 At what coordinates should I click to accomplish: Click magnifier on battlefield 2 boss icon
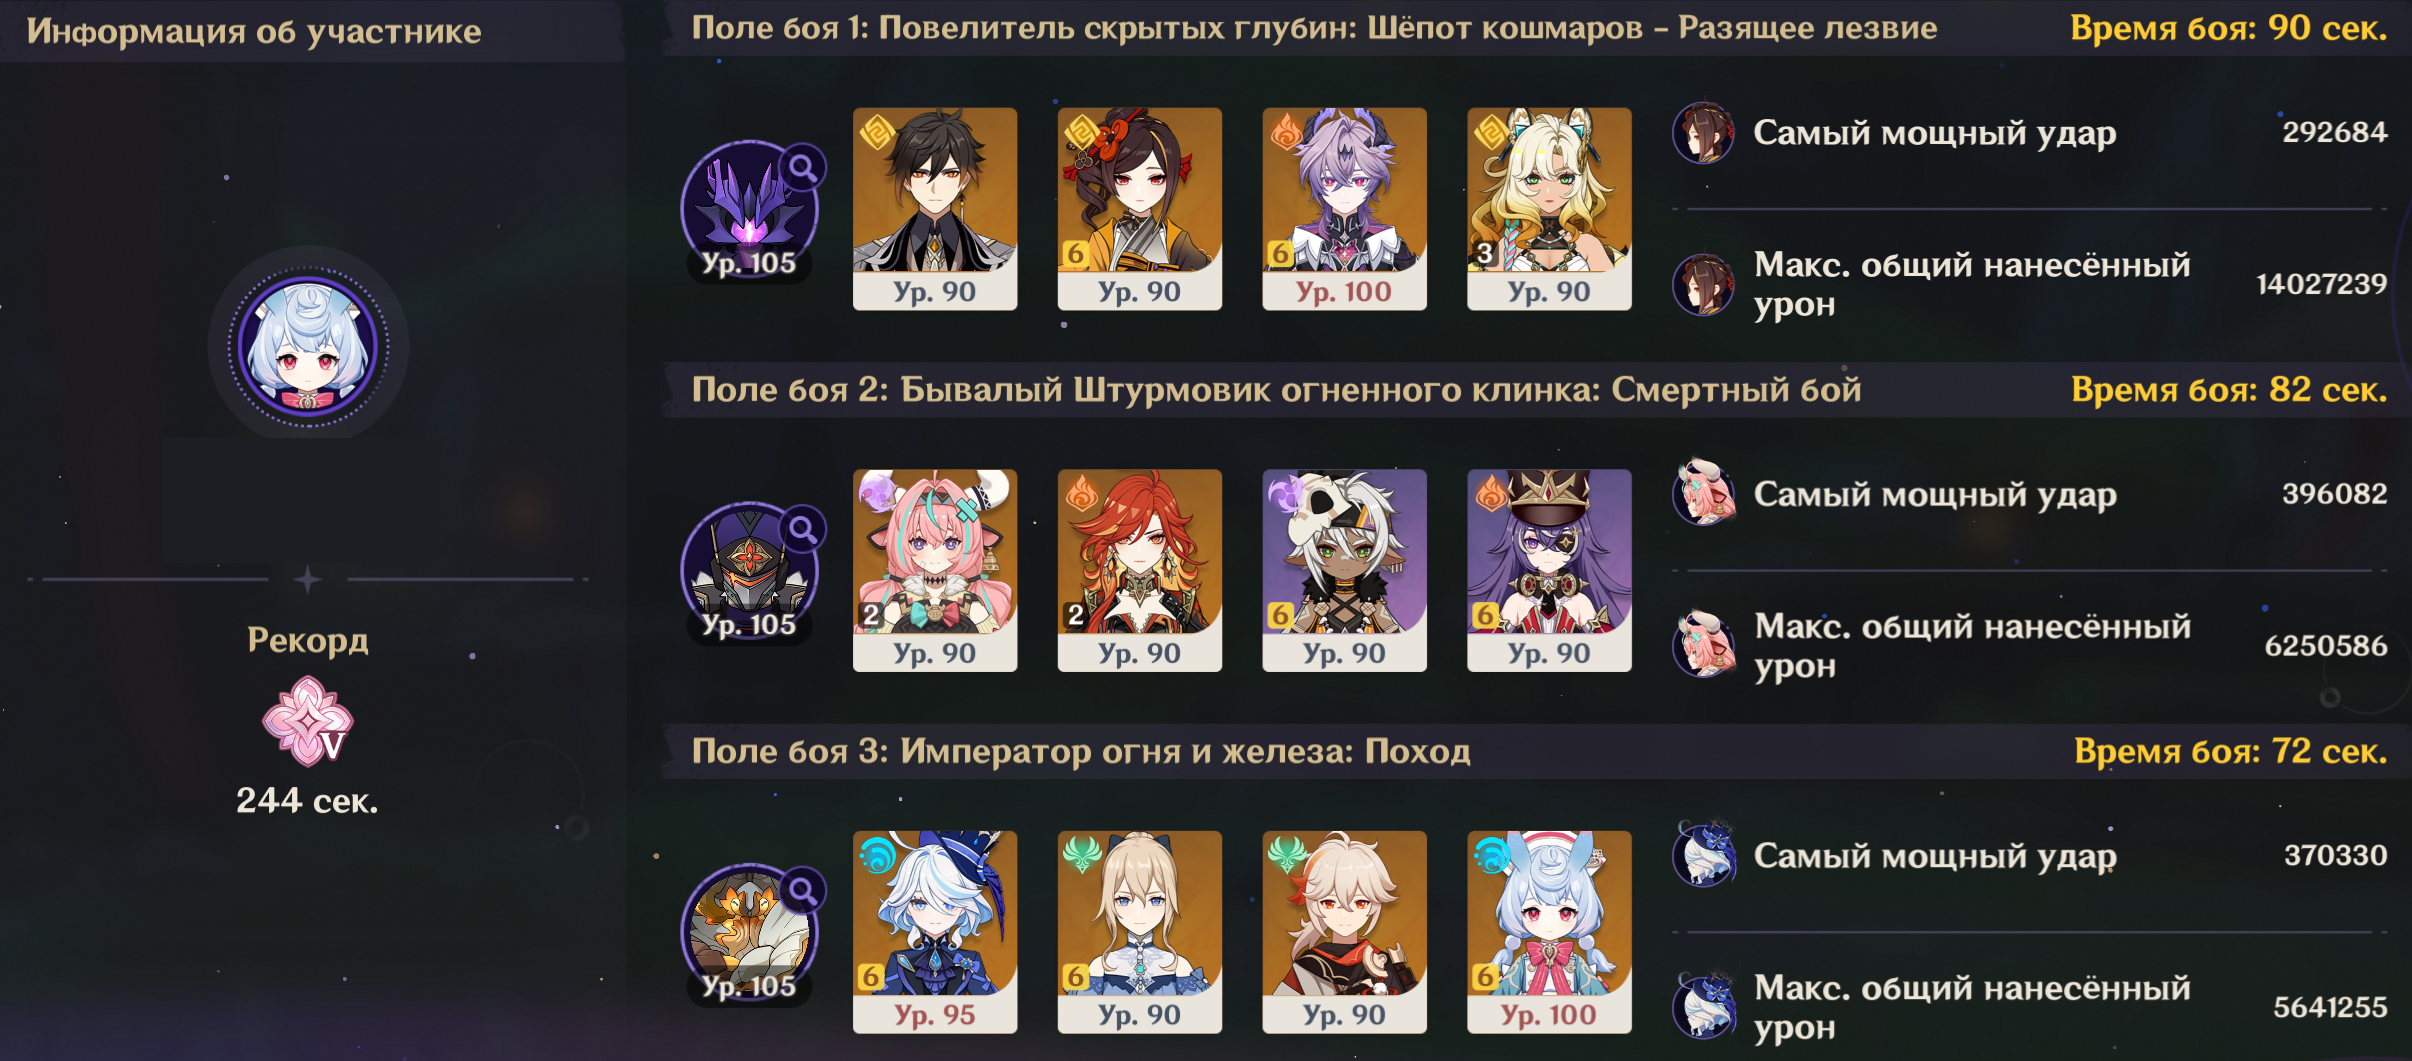pos(803,529)
